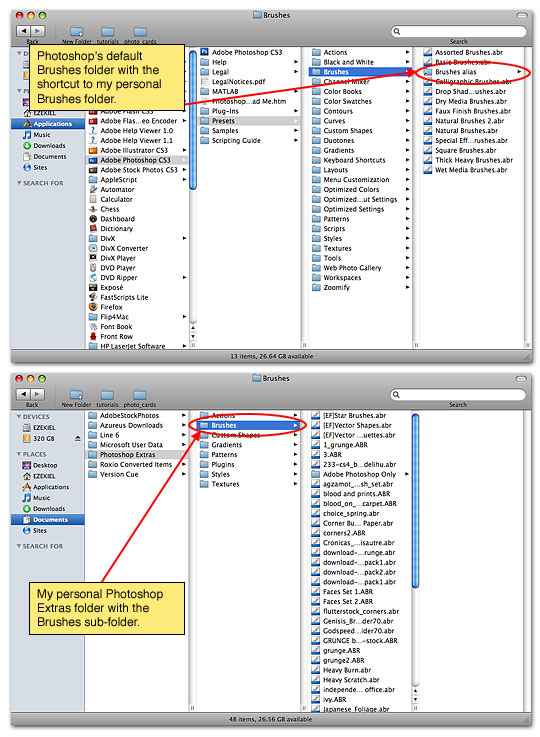Select the FastScripts Lite icon
Screen dimensions: 540x737
coord(93,297)
